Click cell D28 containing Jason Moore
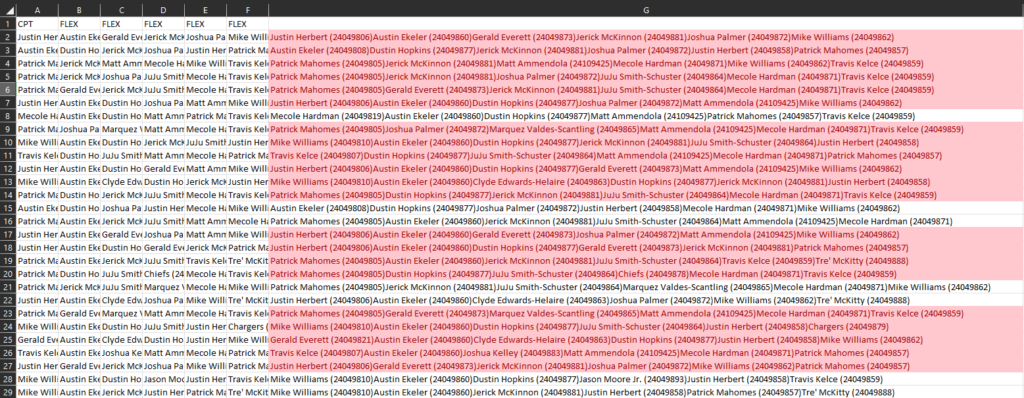The height and width of the screenshot is (398, 1024). pos(163,379)
